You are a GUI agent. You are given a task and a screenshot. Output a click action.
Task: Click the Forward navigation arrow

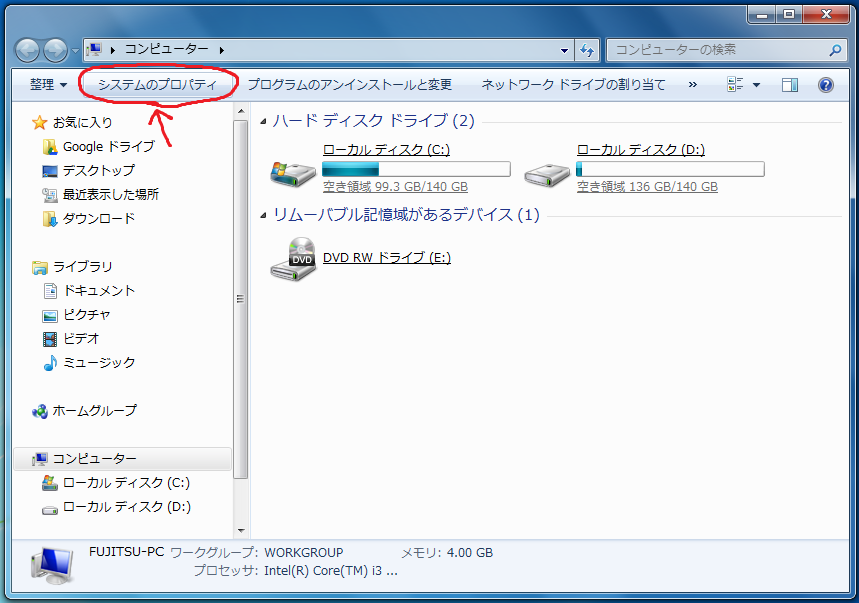[55, 50]
